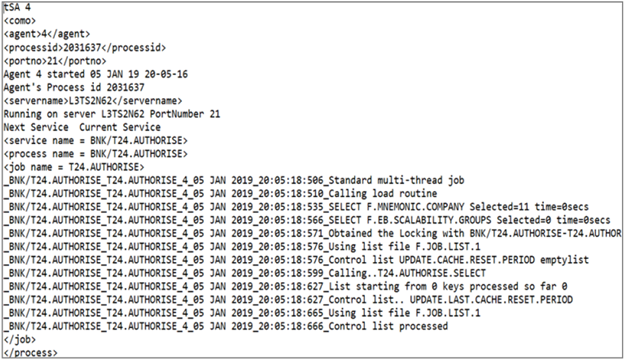Click 'SELECT F.EB.SCALABILITY.GROUPS' log entry
Viewport: 624px width, 360px height.
[x=307, y=220]
